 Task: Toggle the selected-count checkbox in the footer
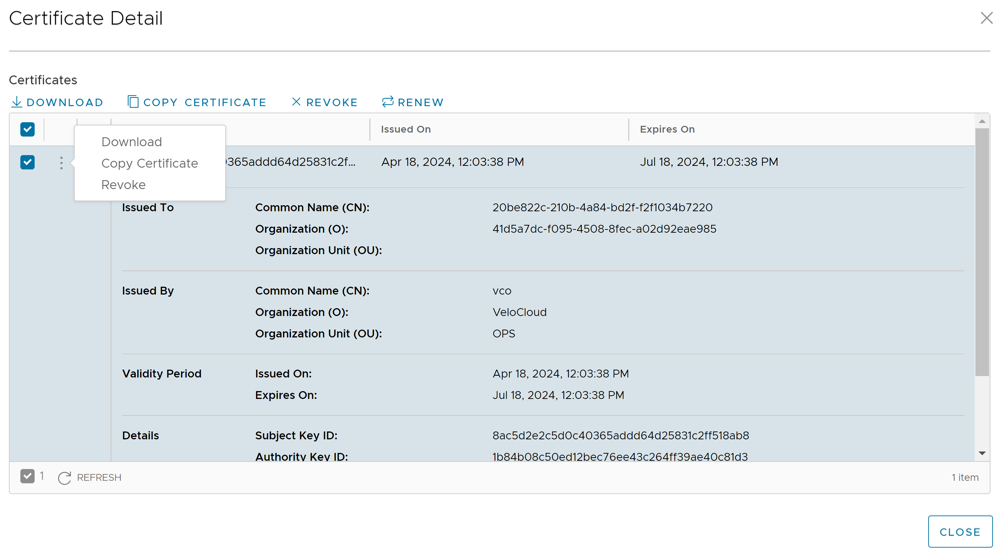coord(28,477)
